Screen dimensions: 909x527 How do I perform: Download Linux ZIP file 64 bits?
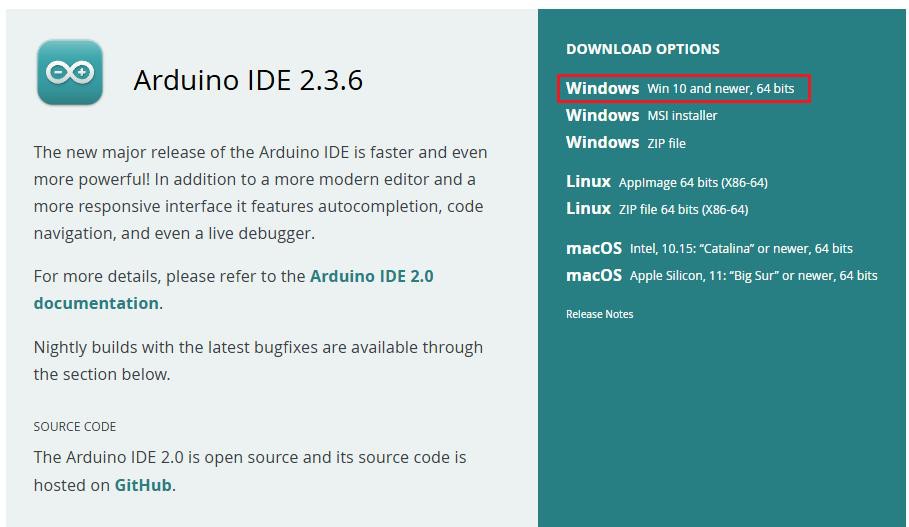point(657,209)
